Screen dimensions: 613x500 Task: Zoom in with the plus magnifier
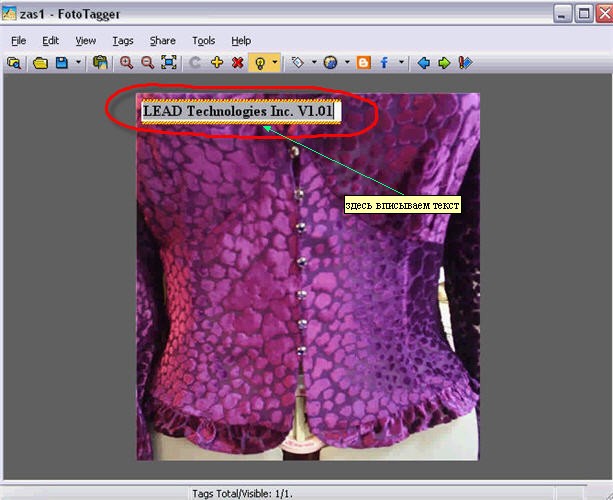coord(126,63)
